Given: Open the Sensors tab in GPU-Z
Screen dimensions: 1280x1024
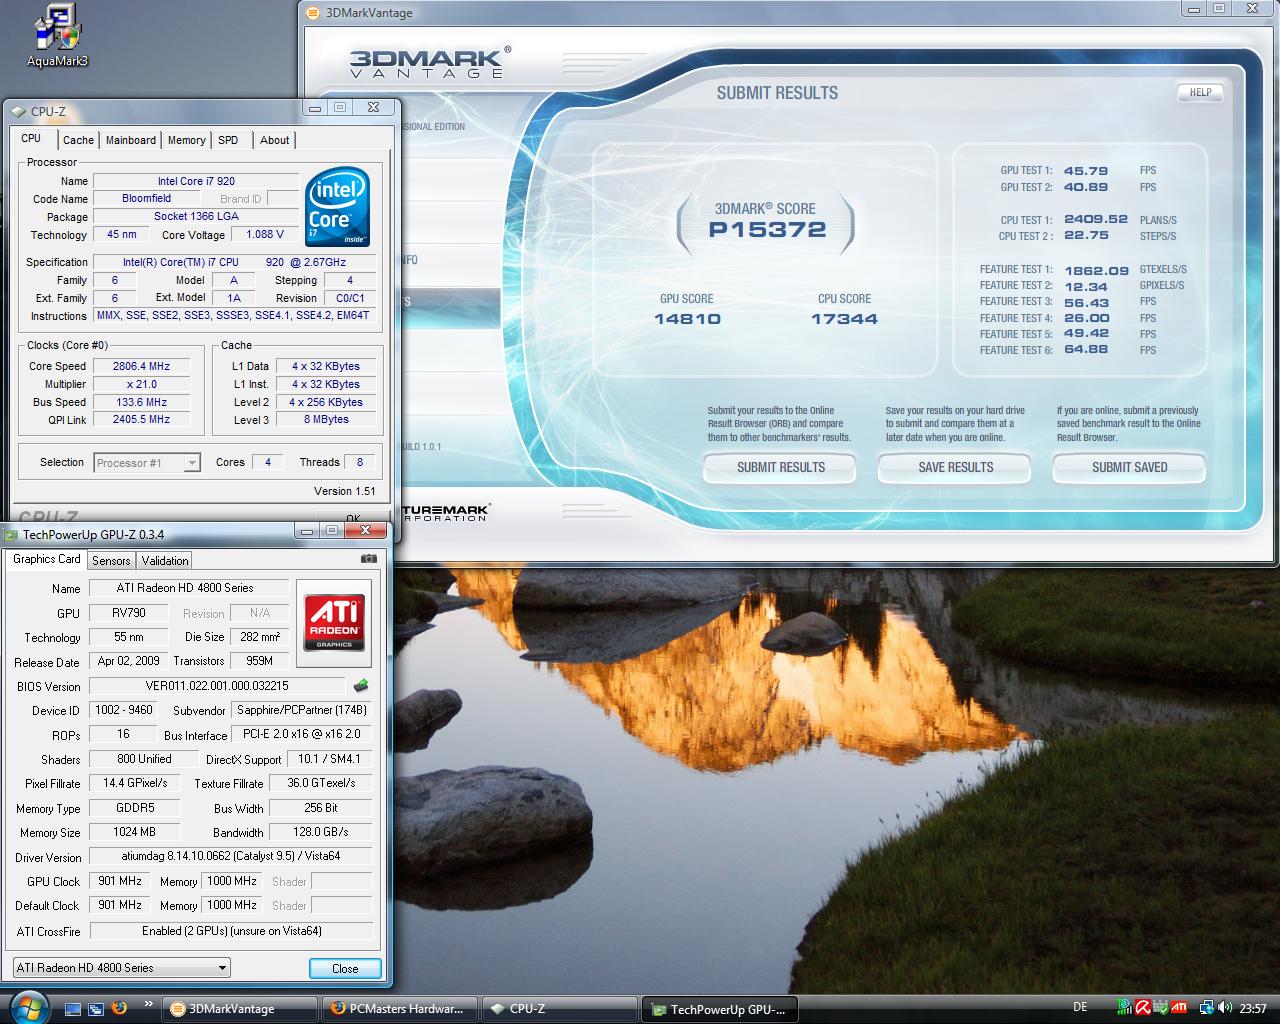Looking at the screenshot, I should 111,561.
